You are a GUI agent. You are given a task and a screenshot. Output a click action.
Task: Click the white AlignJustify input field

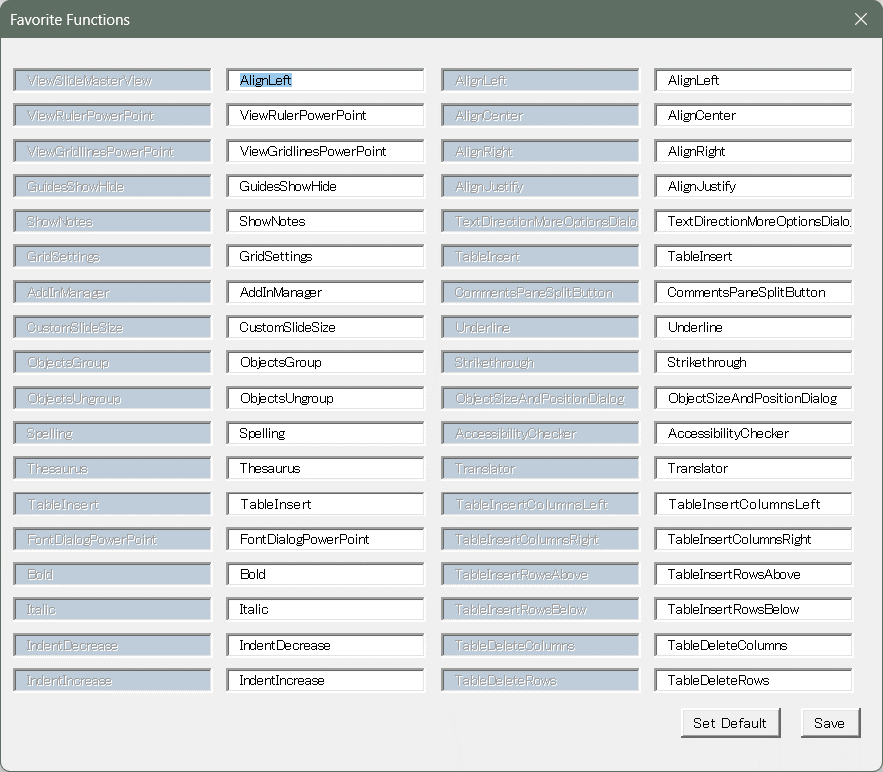(x=753, y=187)
